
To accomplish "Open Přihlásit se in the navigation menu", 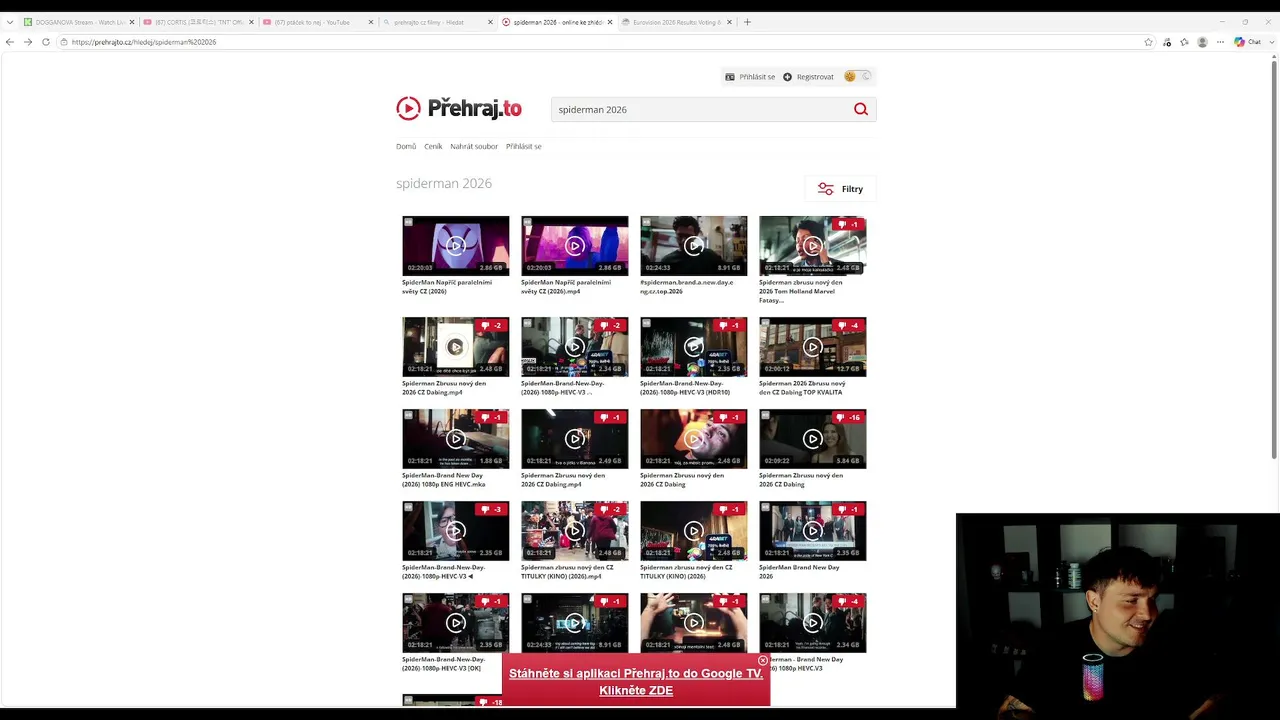I will coord(524,146).
